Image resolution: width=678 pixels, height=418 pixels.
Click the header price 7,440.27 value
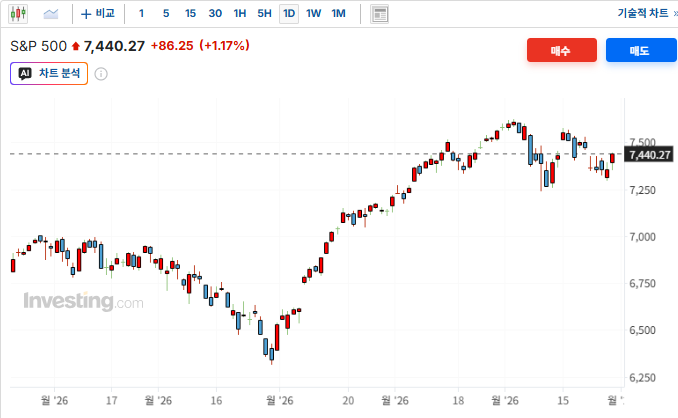[114, 46]
